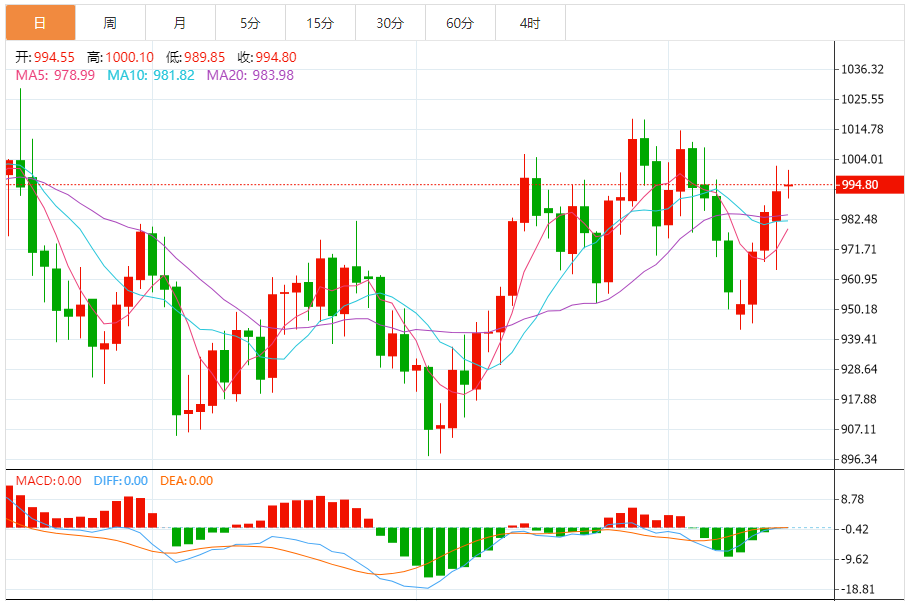Click the low price 低:989.85
This screenshot has width=909, height=601.
(x=195, y=57)
